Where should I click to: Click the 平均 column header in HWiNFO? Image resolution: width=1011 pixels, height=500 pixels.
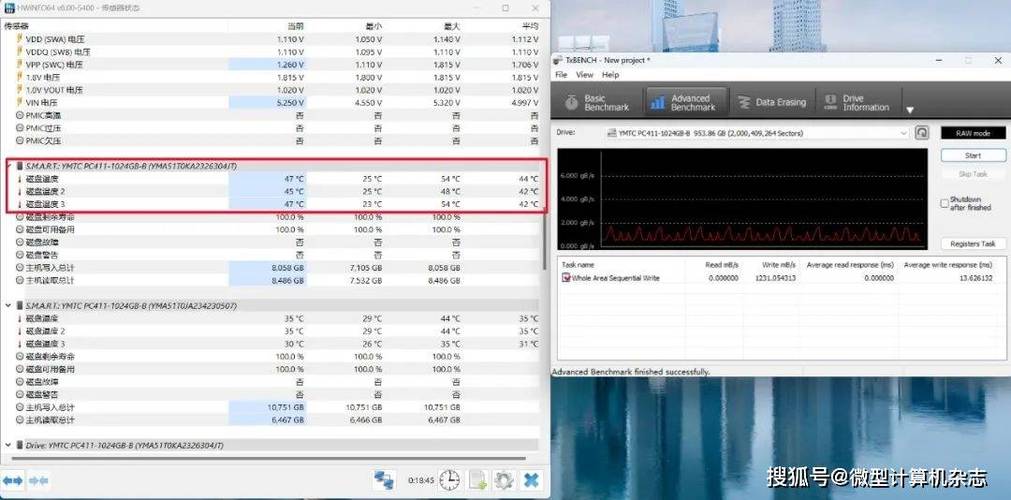530,26
